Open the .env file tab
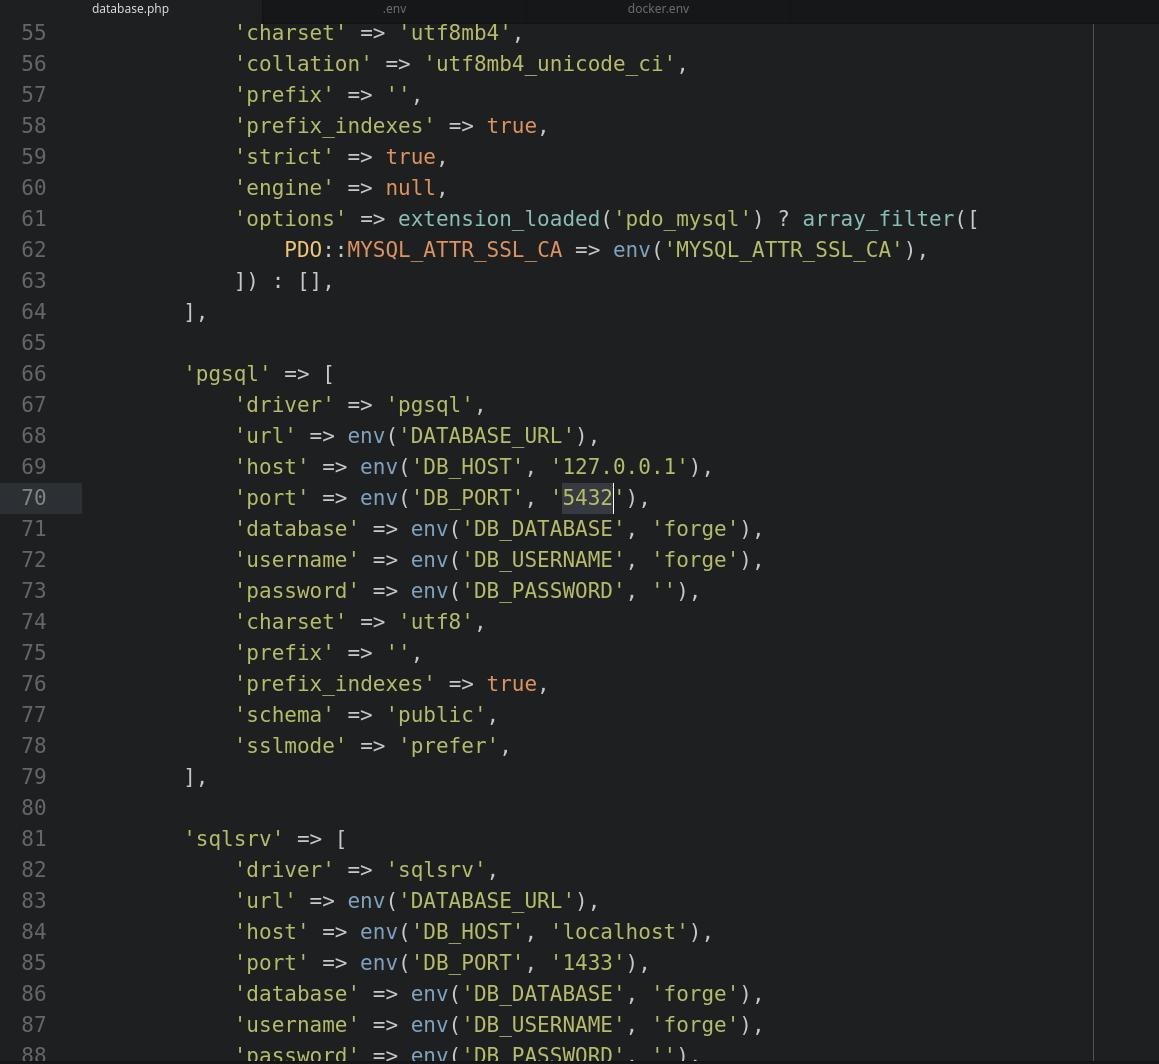The image size is (1159, 1064). point(395,9)
